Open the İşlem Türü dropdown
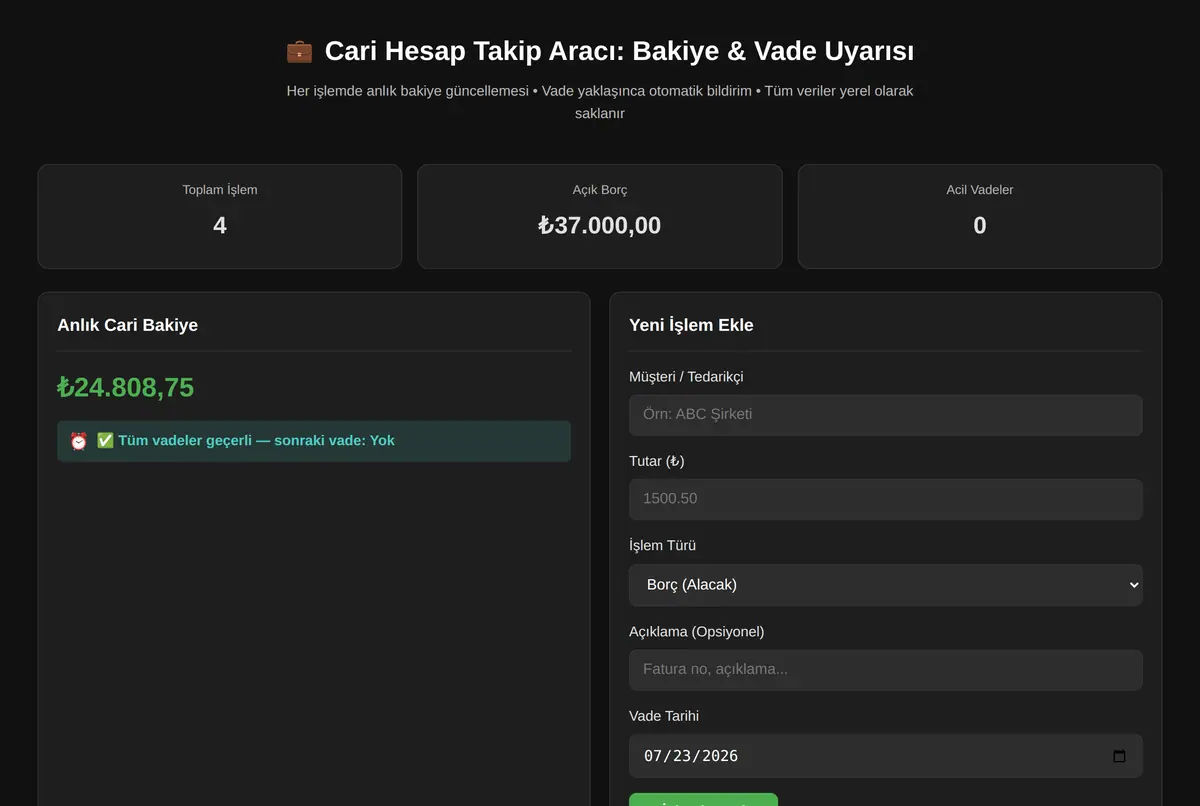Image resolution: width=1200 pixels, height=806 pixels. (885, 585)
